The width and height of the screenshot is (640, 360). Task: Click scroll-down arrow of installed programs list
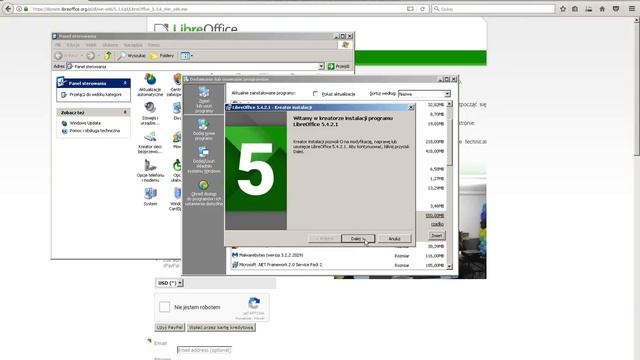click(x=449, y=266)
